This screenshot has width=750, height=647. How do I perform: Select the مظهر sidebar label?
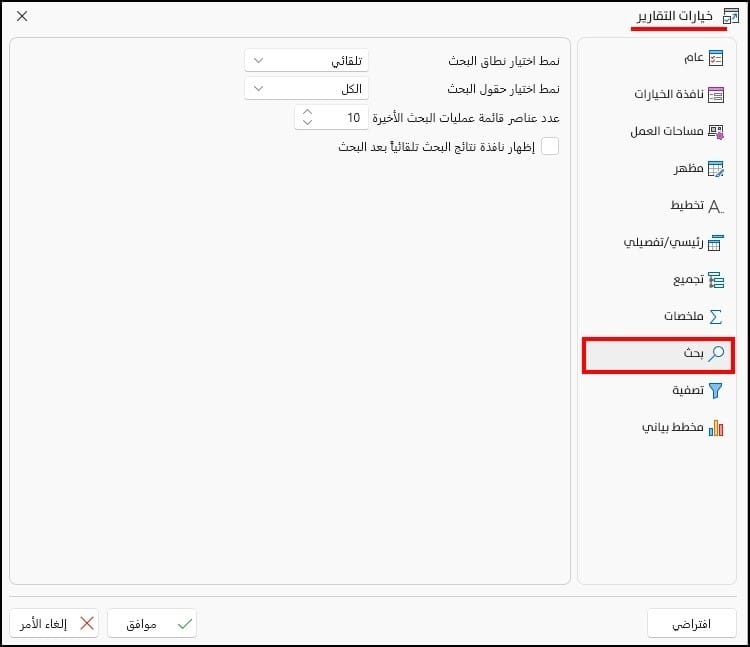coord(689,168)
